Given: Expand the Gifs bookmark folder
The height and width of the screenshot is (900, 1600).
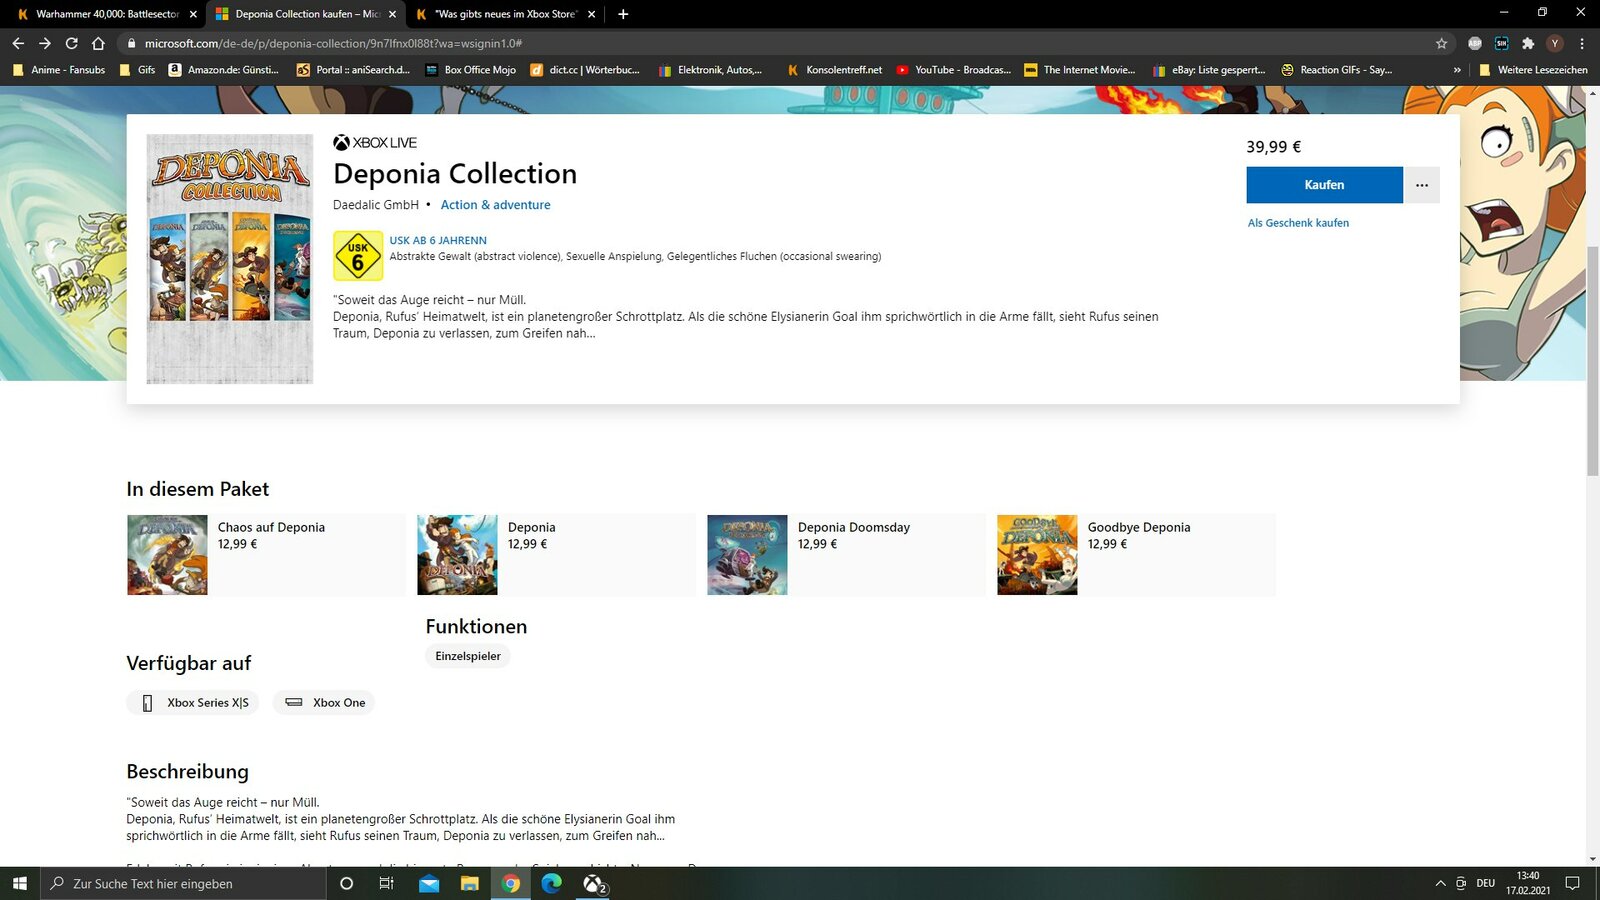Looking at the screenshot, I should point(137,70).
